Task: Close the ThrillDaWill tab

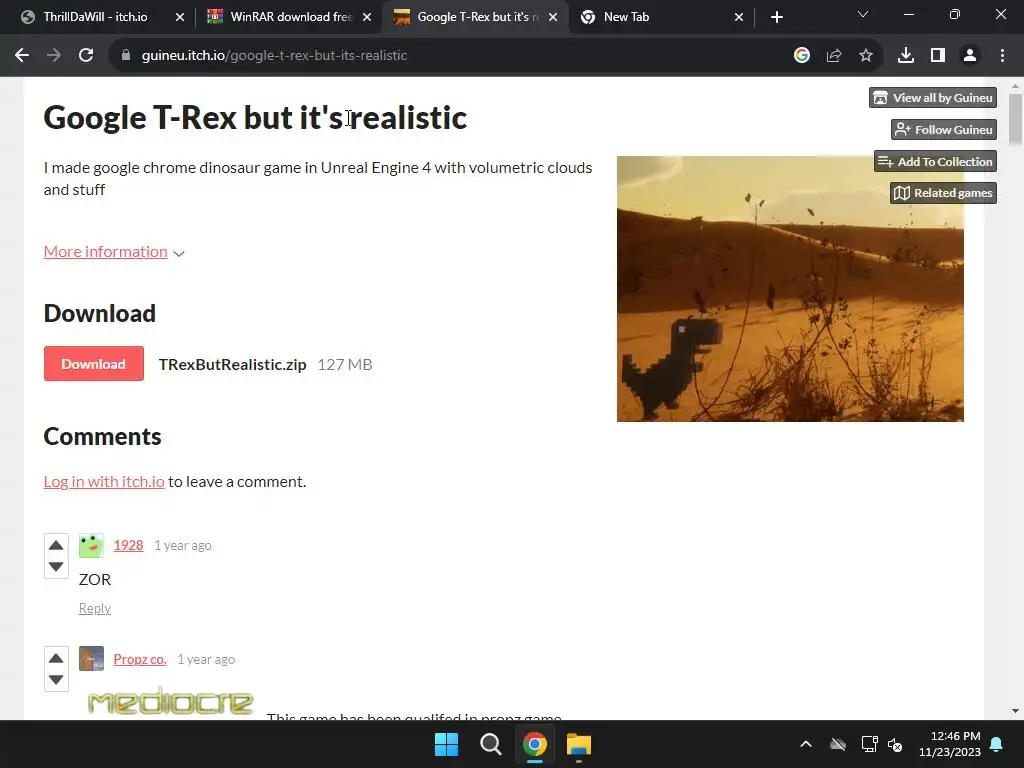Action: point(180,17)
